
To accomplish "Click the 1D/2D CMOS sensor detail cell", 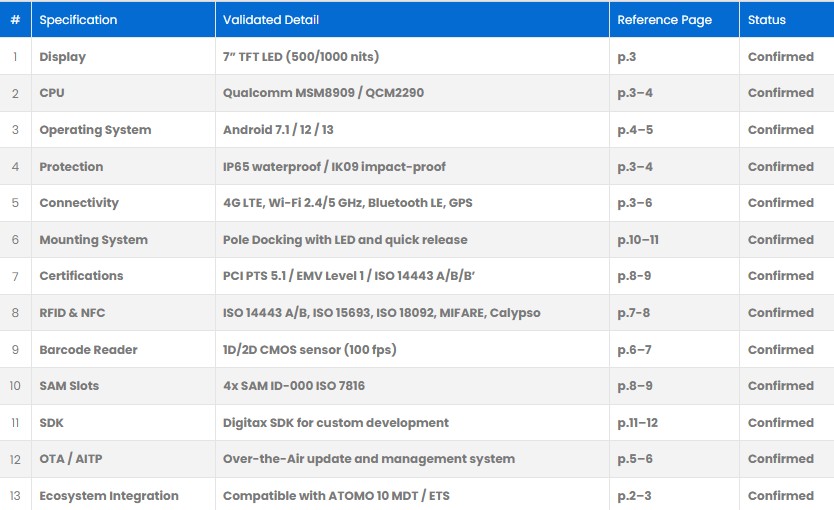I will (309, 350).
